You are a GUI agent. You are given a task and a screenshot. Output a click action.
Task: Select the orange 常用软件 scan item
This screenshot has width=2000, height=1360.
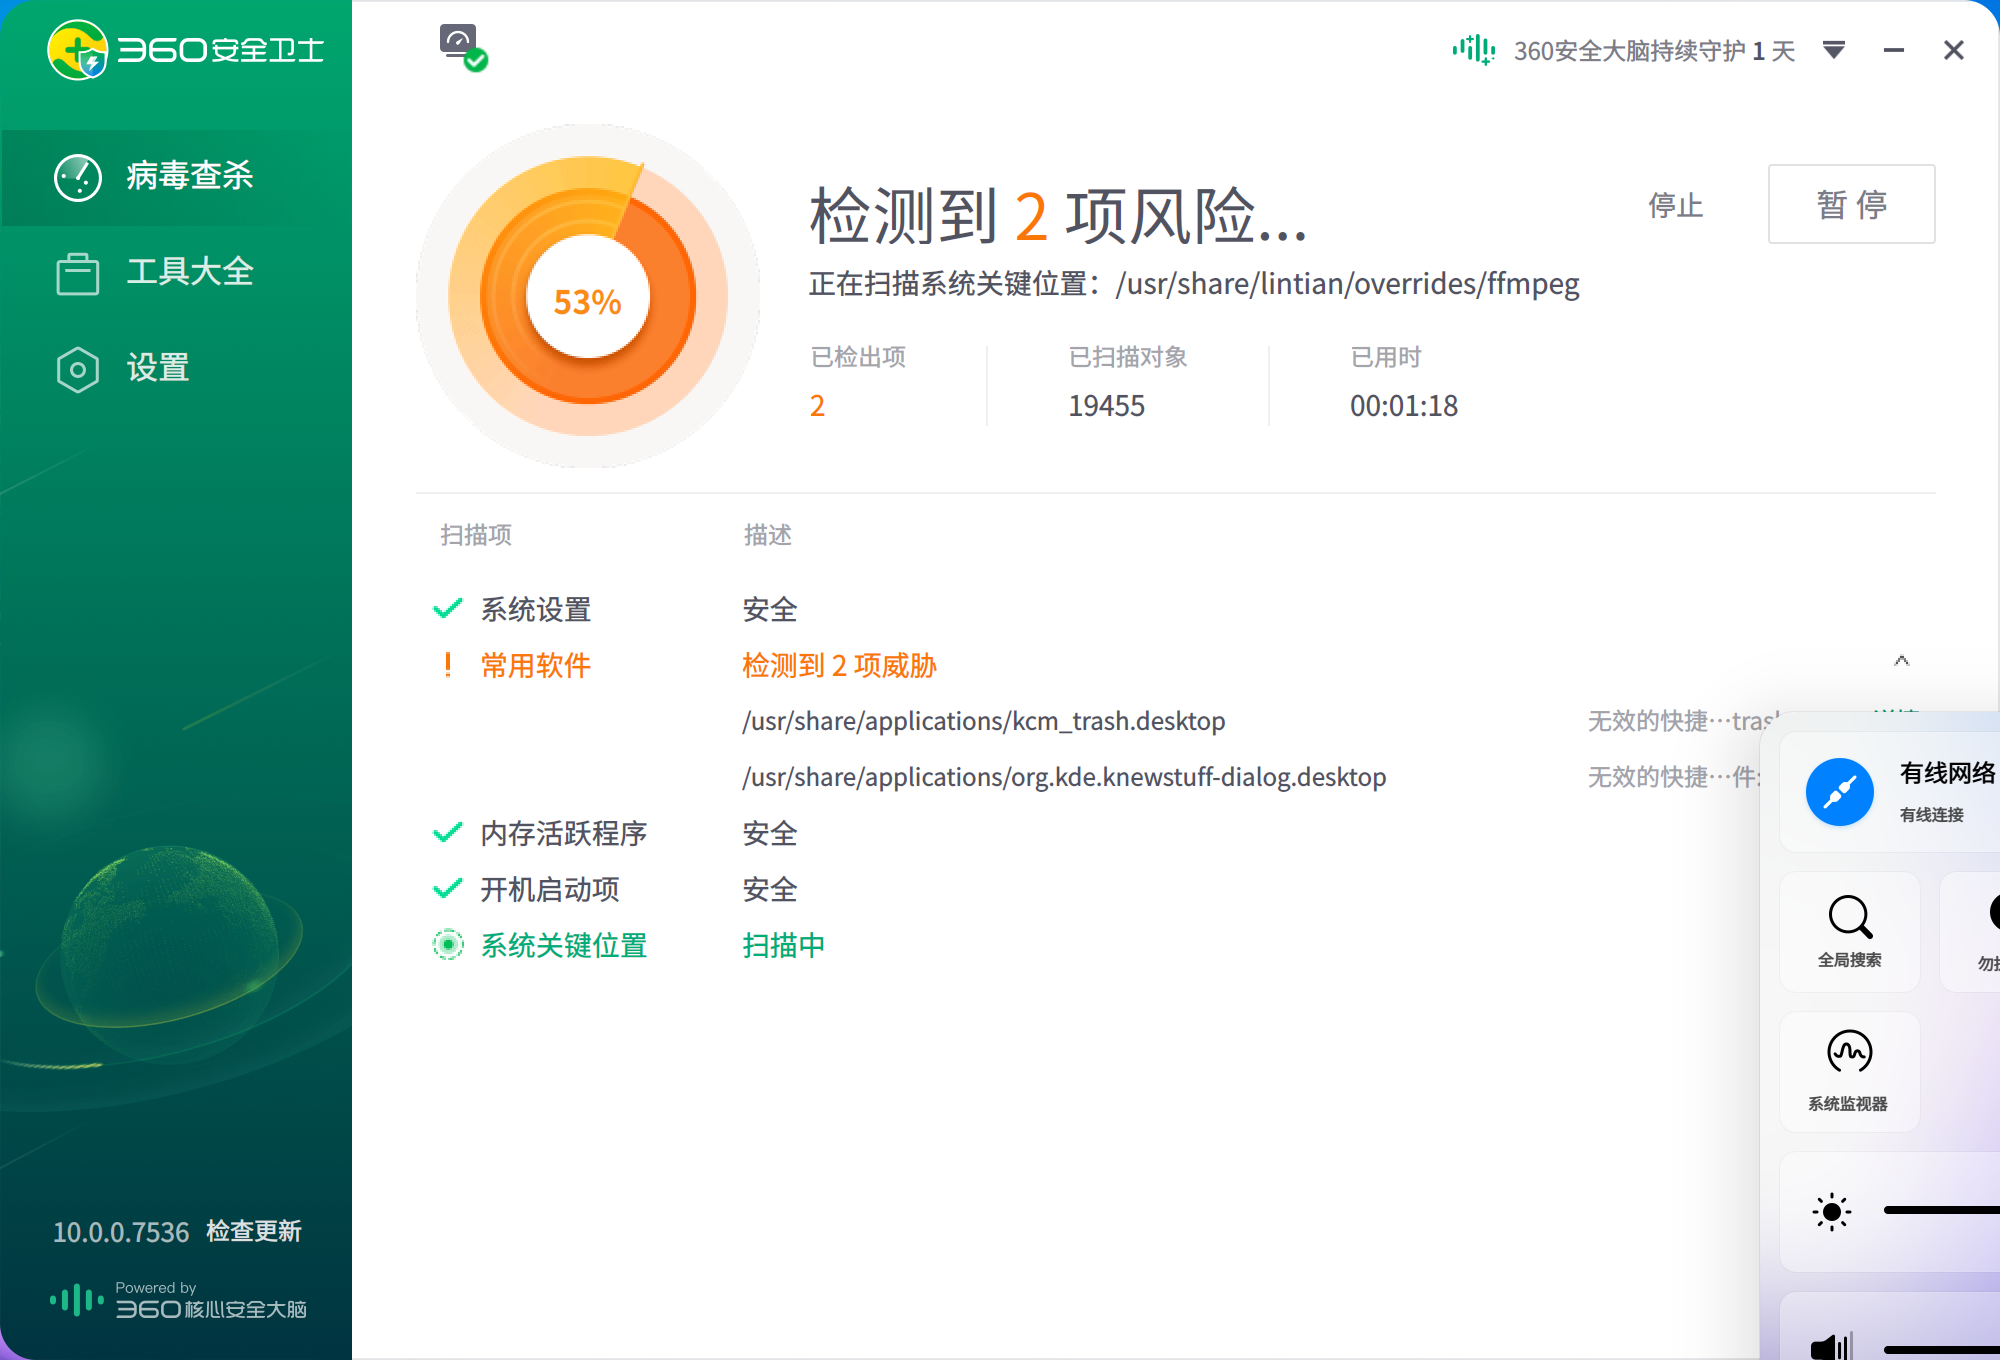coord(536,665)
